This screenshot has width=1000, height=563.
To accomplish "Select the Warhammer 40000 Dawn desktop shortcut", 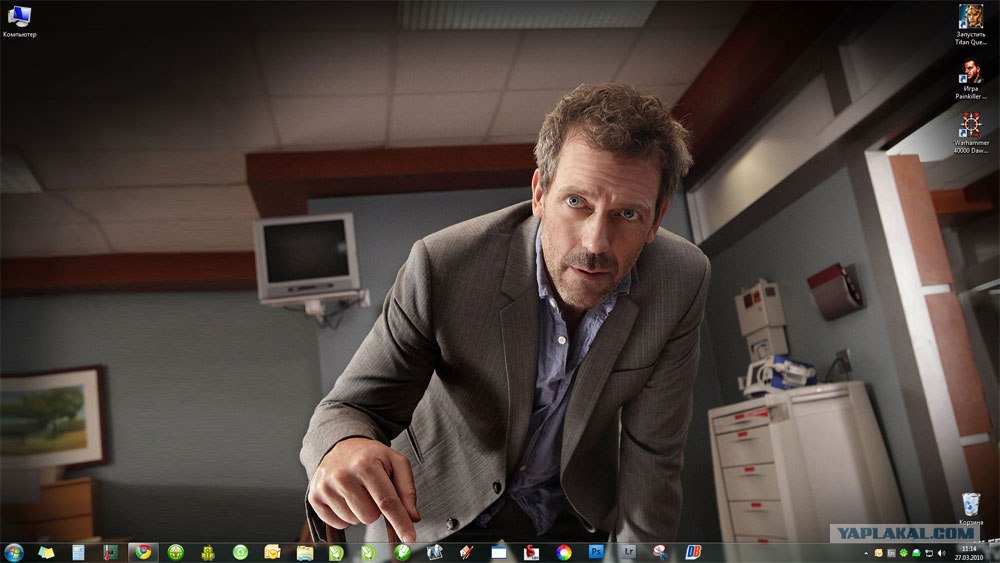I will click(x=971, y=133).
